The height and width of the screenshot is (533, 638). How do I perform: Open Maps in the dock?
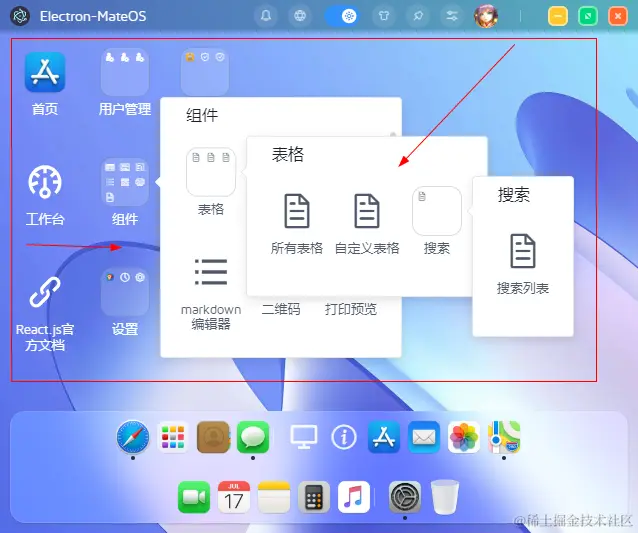(504, 437)
